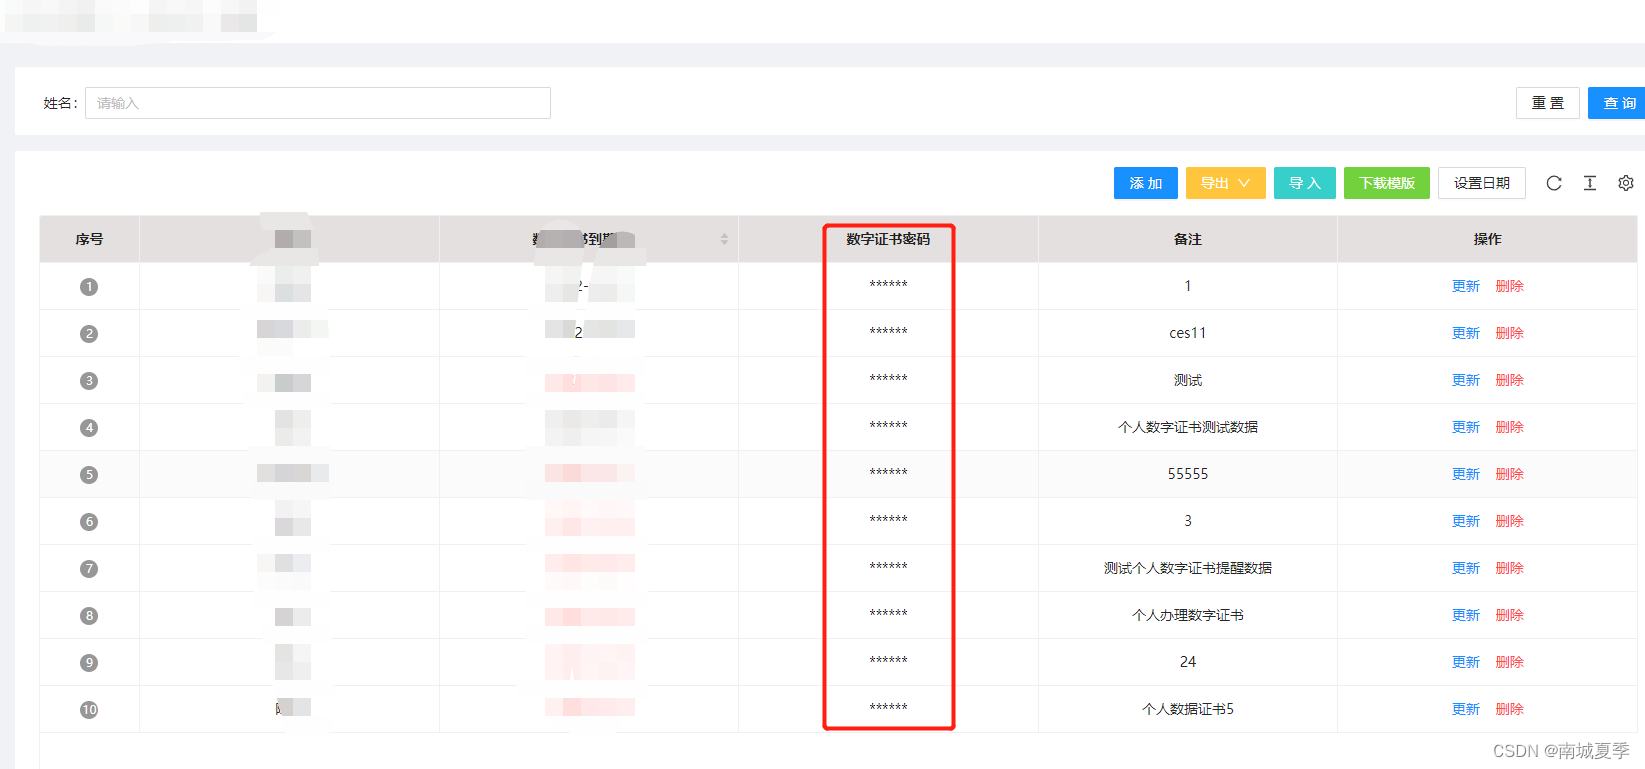Image resolution: width=1645 pixels, height=769 pixels.
Task: Delete the 测试个人数字证书提醒数据 row
Action: point(1510,568)
